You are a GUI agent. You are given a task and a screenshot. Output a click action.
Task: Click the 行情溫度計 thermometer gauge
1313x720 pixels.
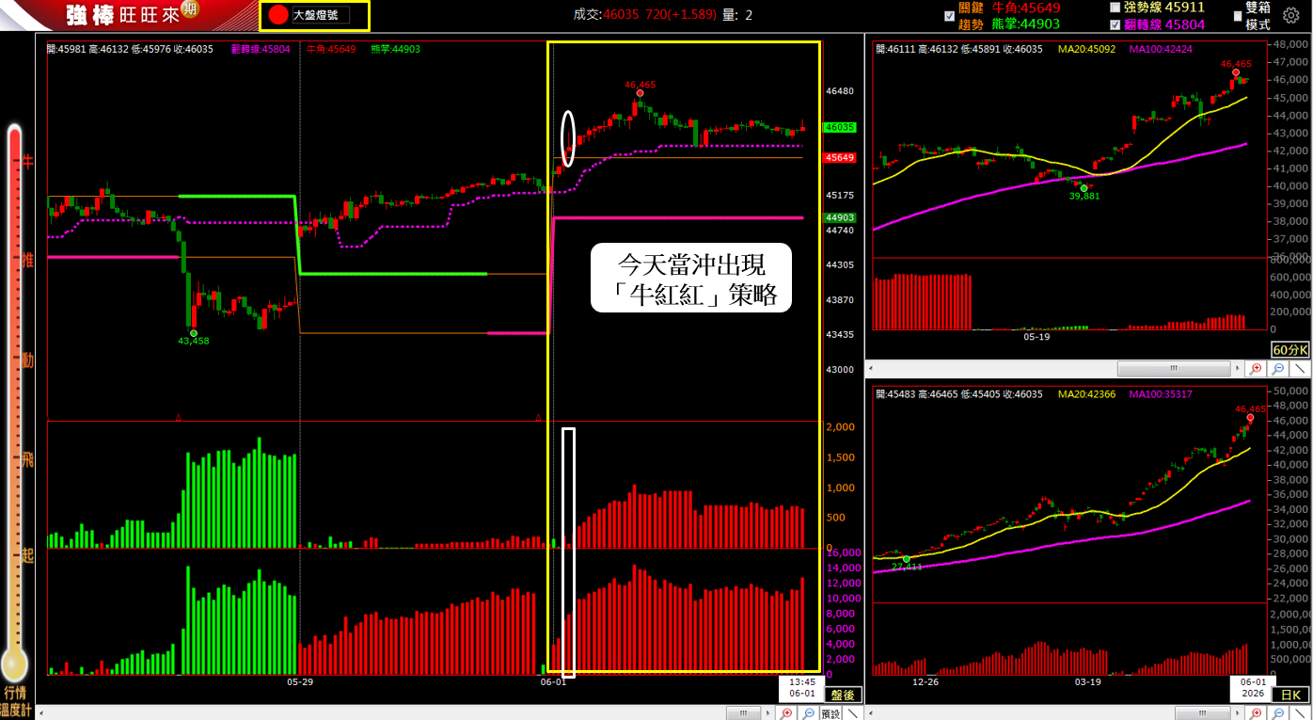14,405
